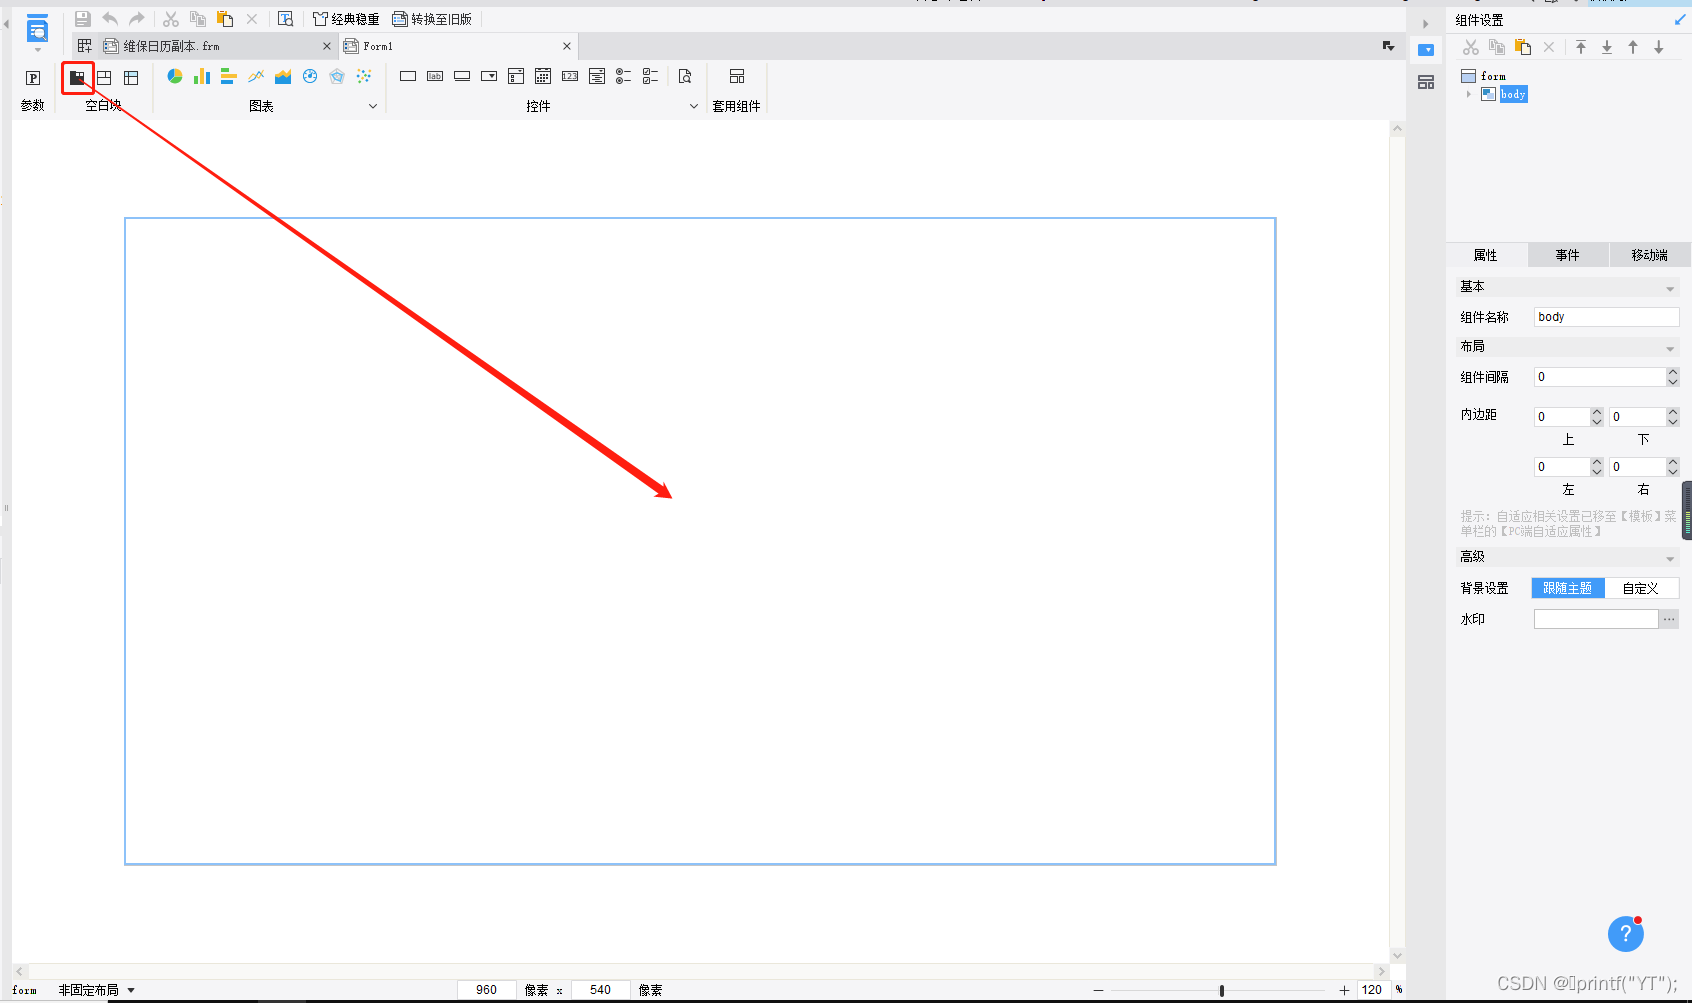Collapse the right side panel arrow
Viewport: 1692px width, 1003px height.
point(1426,24)
